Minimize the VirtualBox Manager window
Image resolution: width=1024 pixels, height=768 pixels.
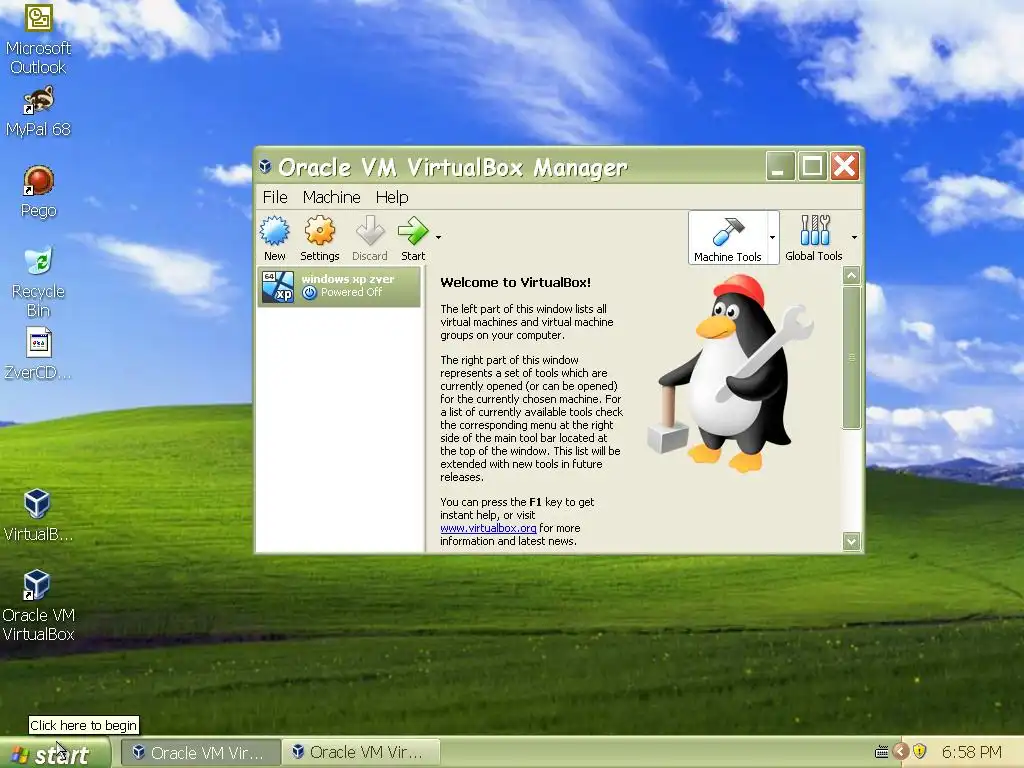(780, 167)
